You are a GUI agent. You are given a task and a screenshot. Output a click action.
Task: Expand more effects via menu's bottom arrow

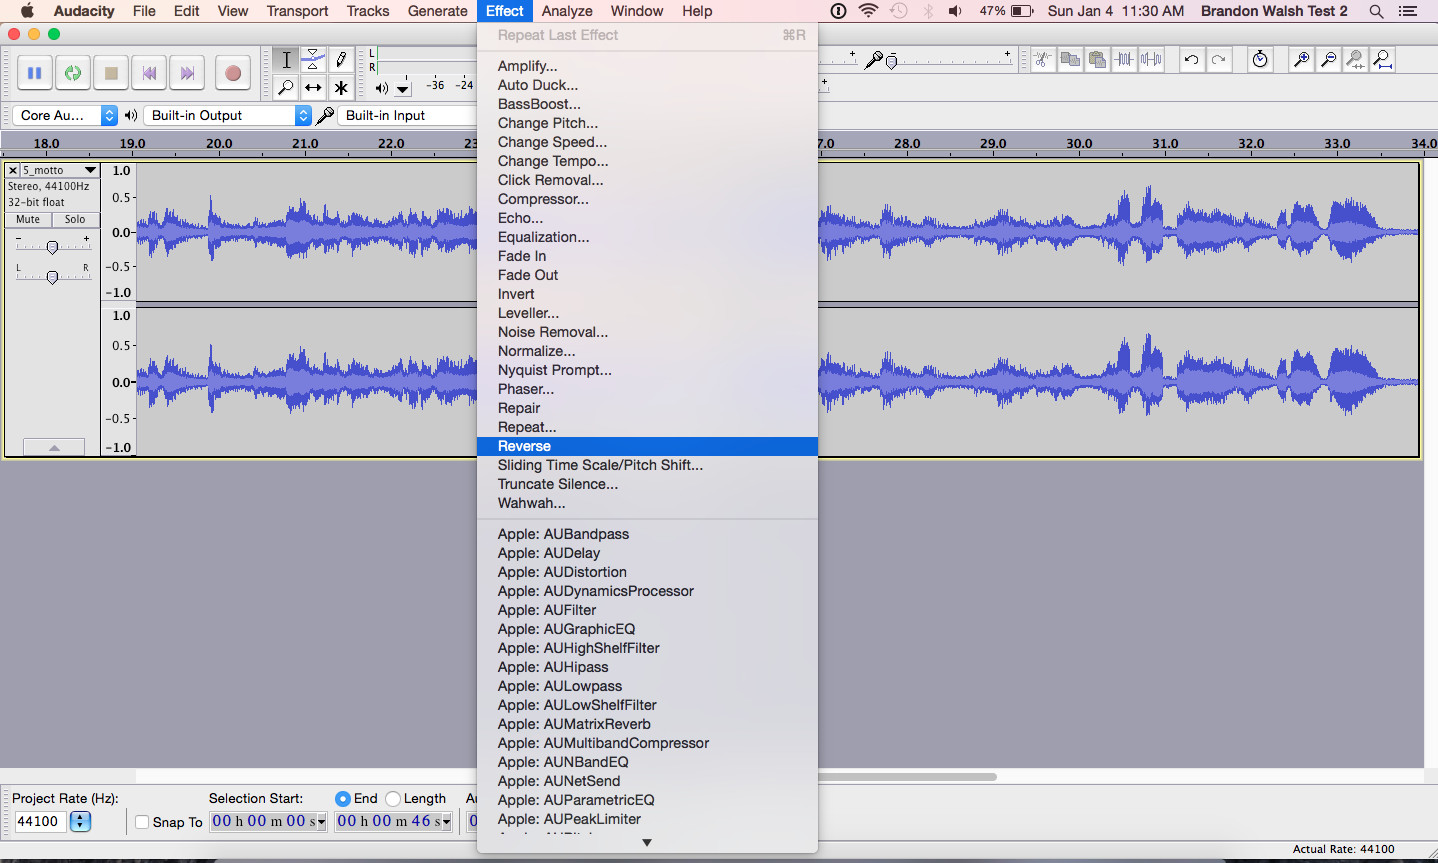click(647, 843)
